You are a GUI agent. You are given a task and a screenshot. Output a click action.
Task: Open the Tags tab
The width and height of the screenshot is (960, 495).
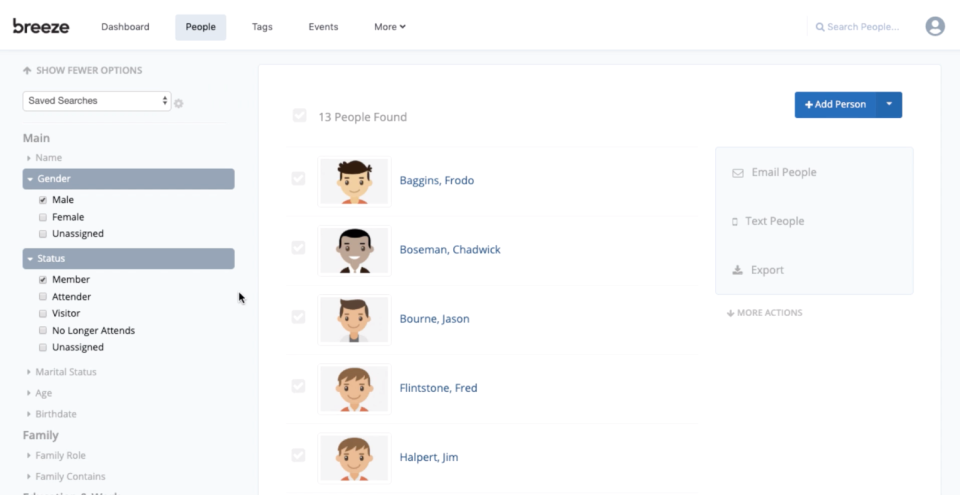(262, 27)
